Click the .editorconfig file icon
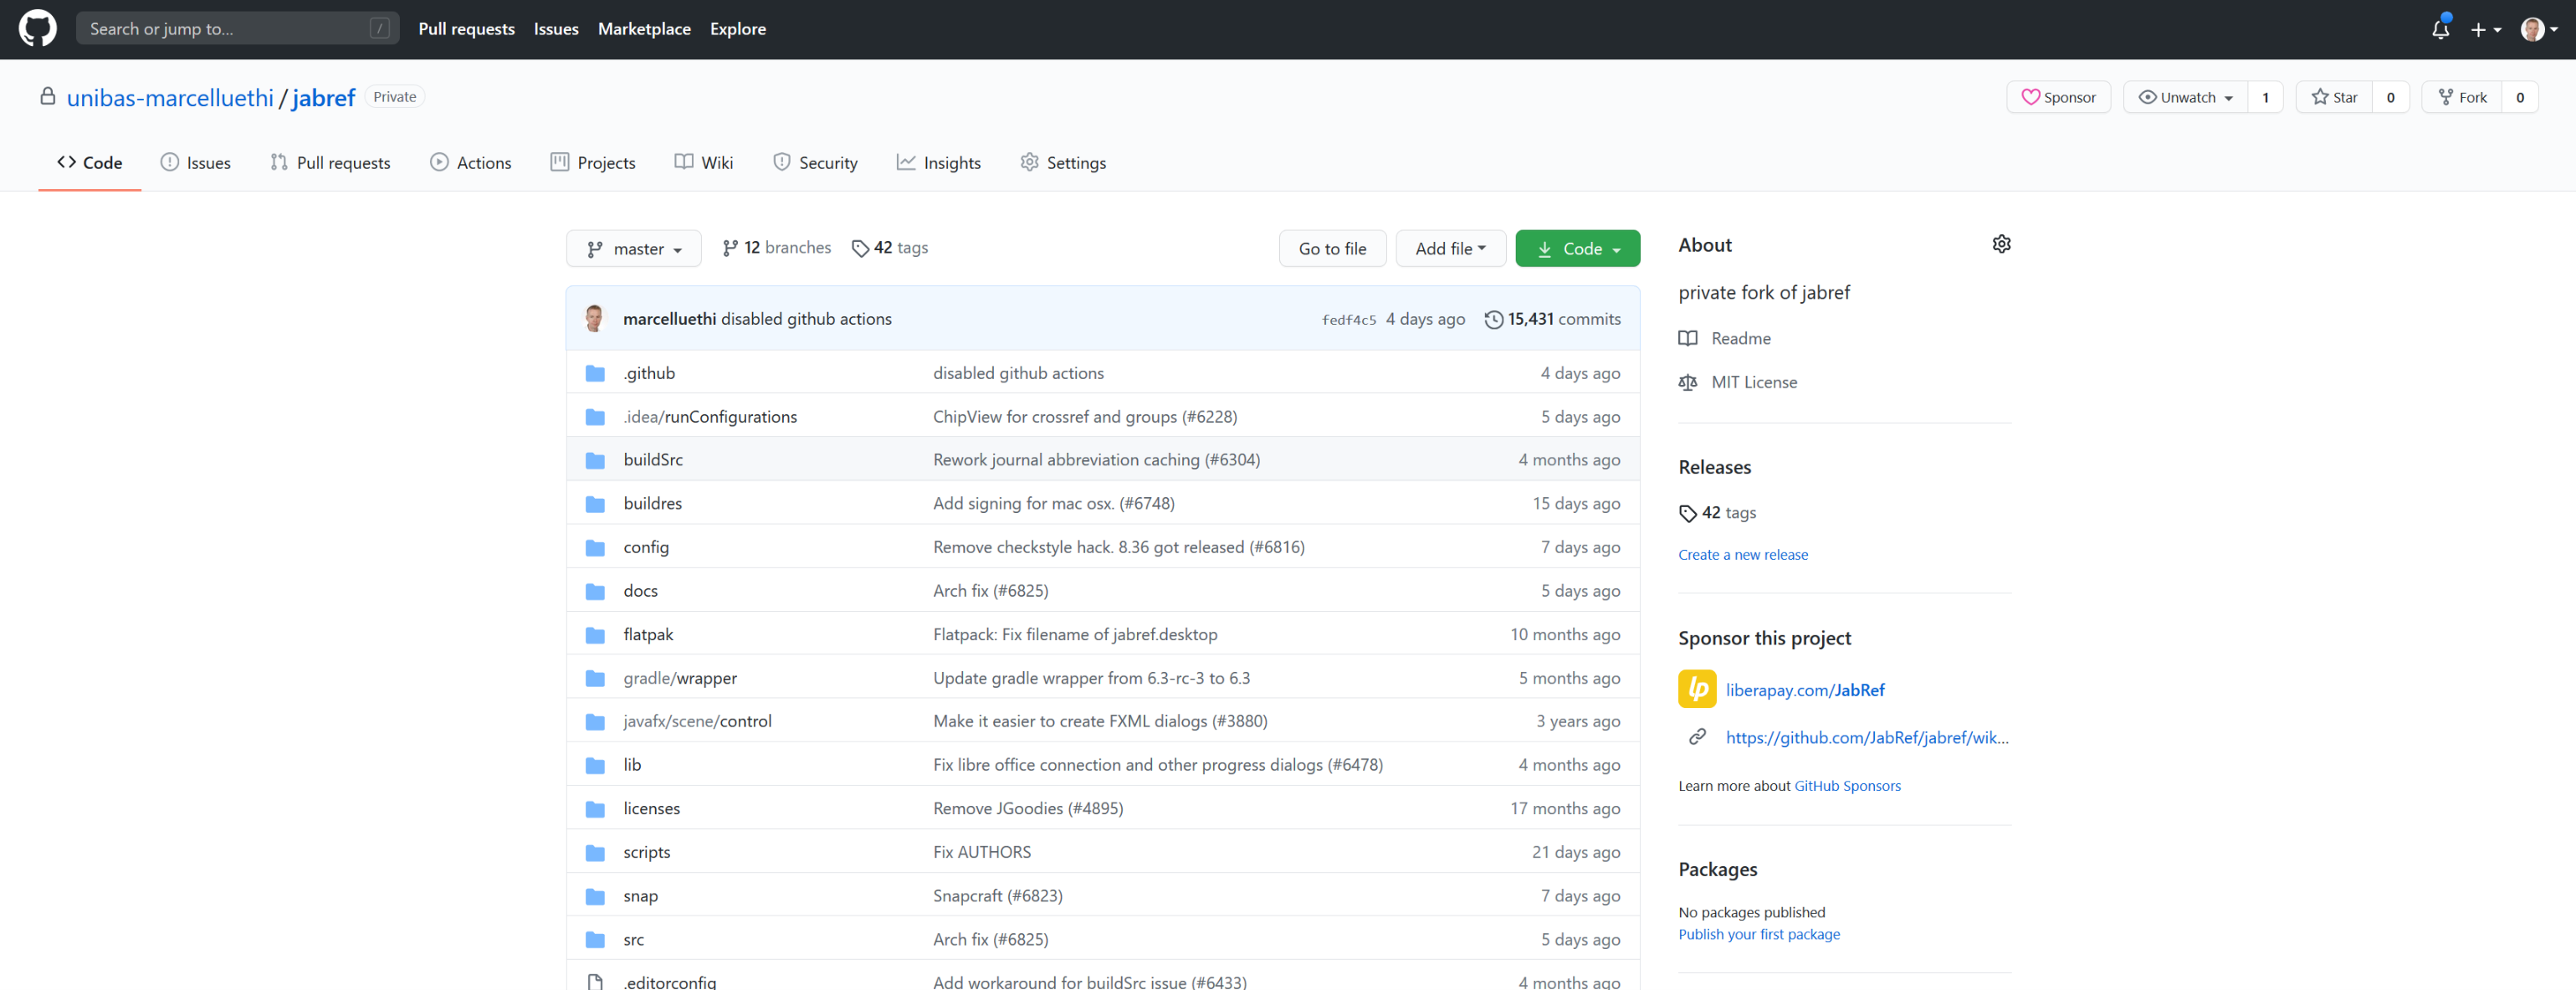The height and width of the screenshot is (990, 2576). click(x=595, y=982)
